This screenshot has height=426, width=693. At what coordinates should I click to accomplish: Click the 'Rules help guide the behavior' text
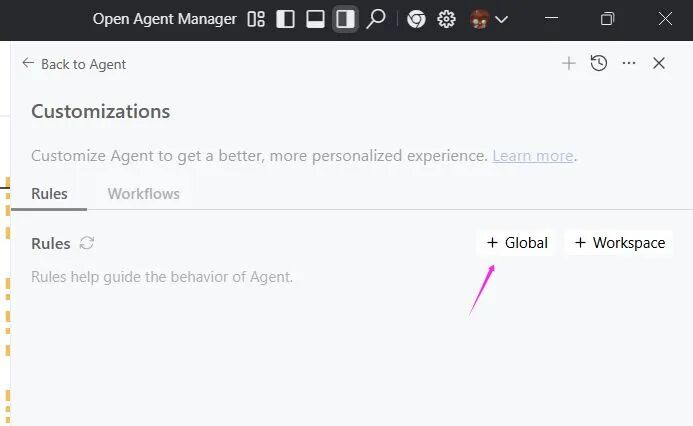162,277
